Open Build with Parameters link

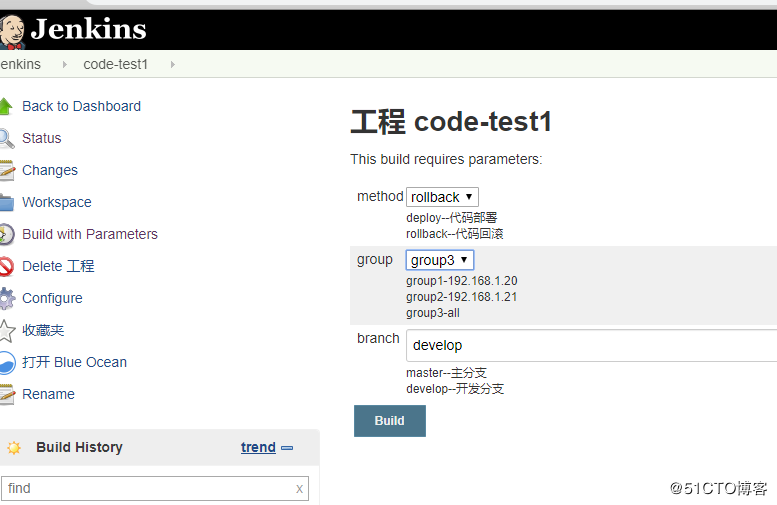[90, 234]
